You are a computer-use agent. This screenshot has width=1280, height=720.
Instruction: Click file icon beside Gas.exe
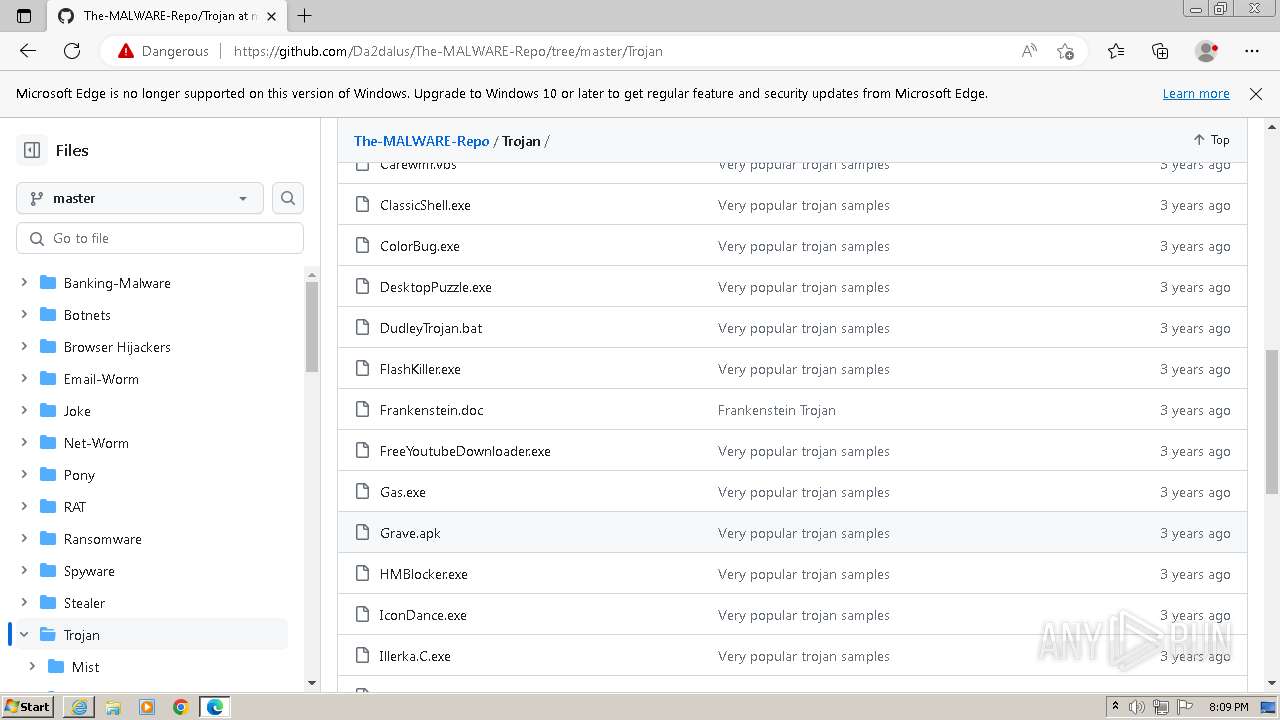tap(362, 492)
